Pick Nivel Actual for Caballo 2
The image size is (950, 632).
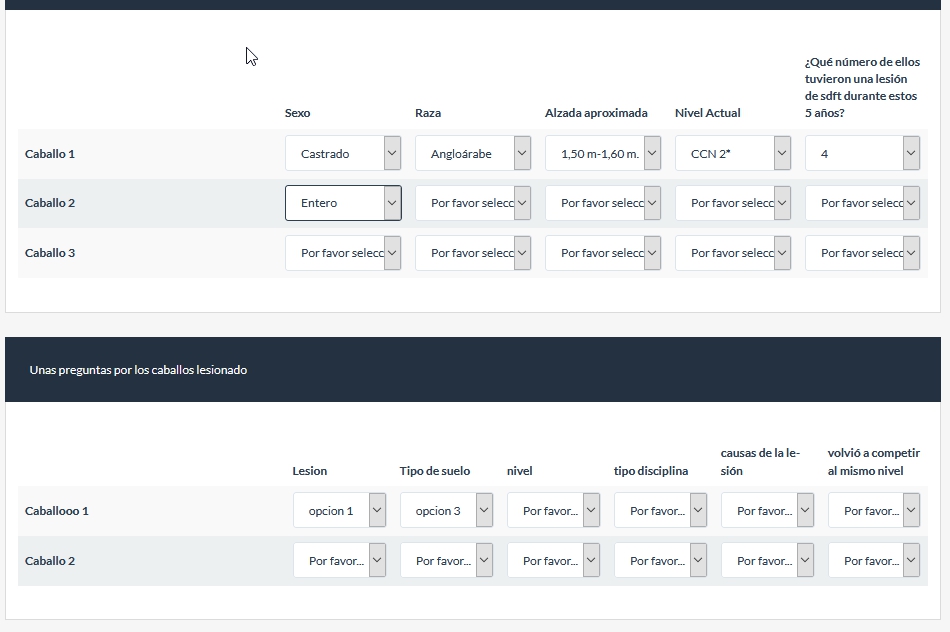point(732,203)
